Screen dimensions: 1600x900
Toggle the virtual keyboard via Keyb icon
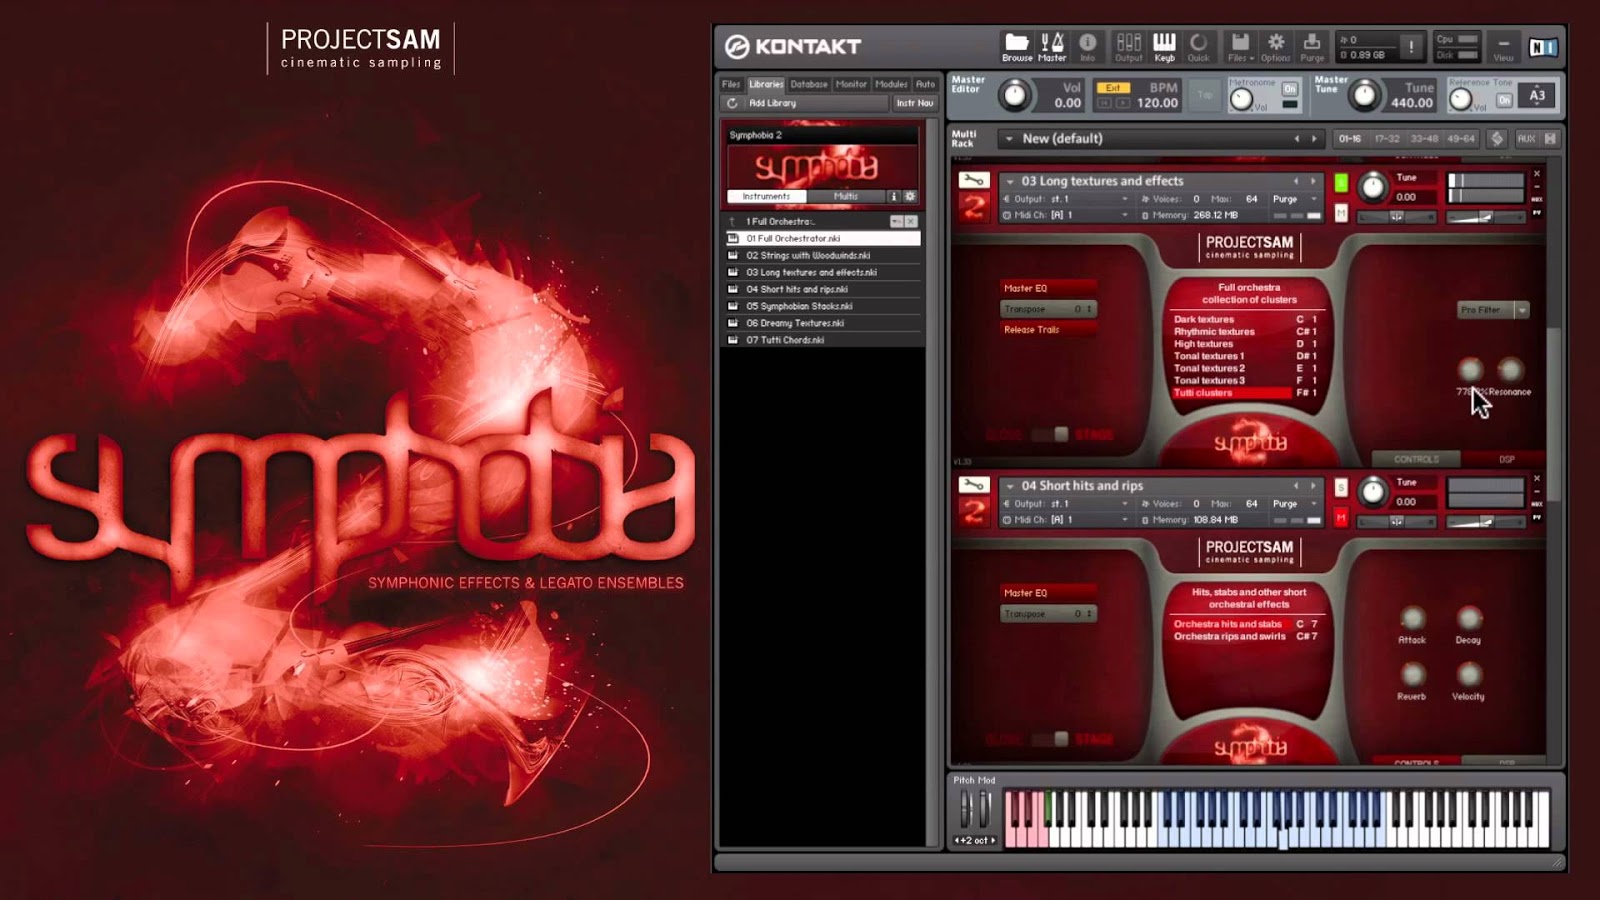[1165, 45]
